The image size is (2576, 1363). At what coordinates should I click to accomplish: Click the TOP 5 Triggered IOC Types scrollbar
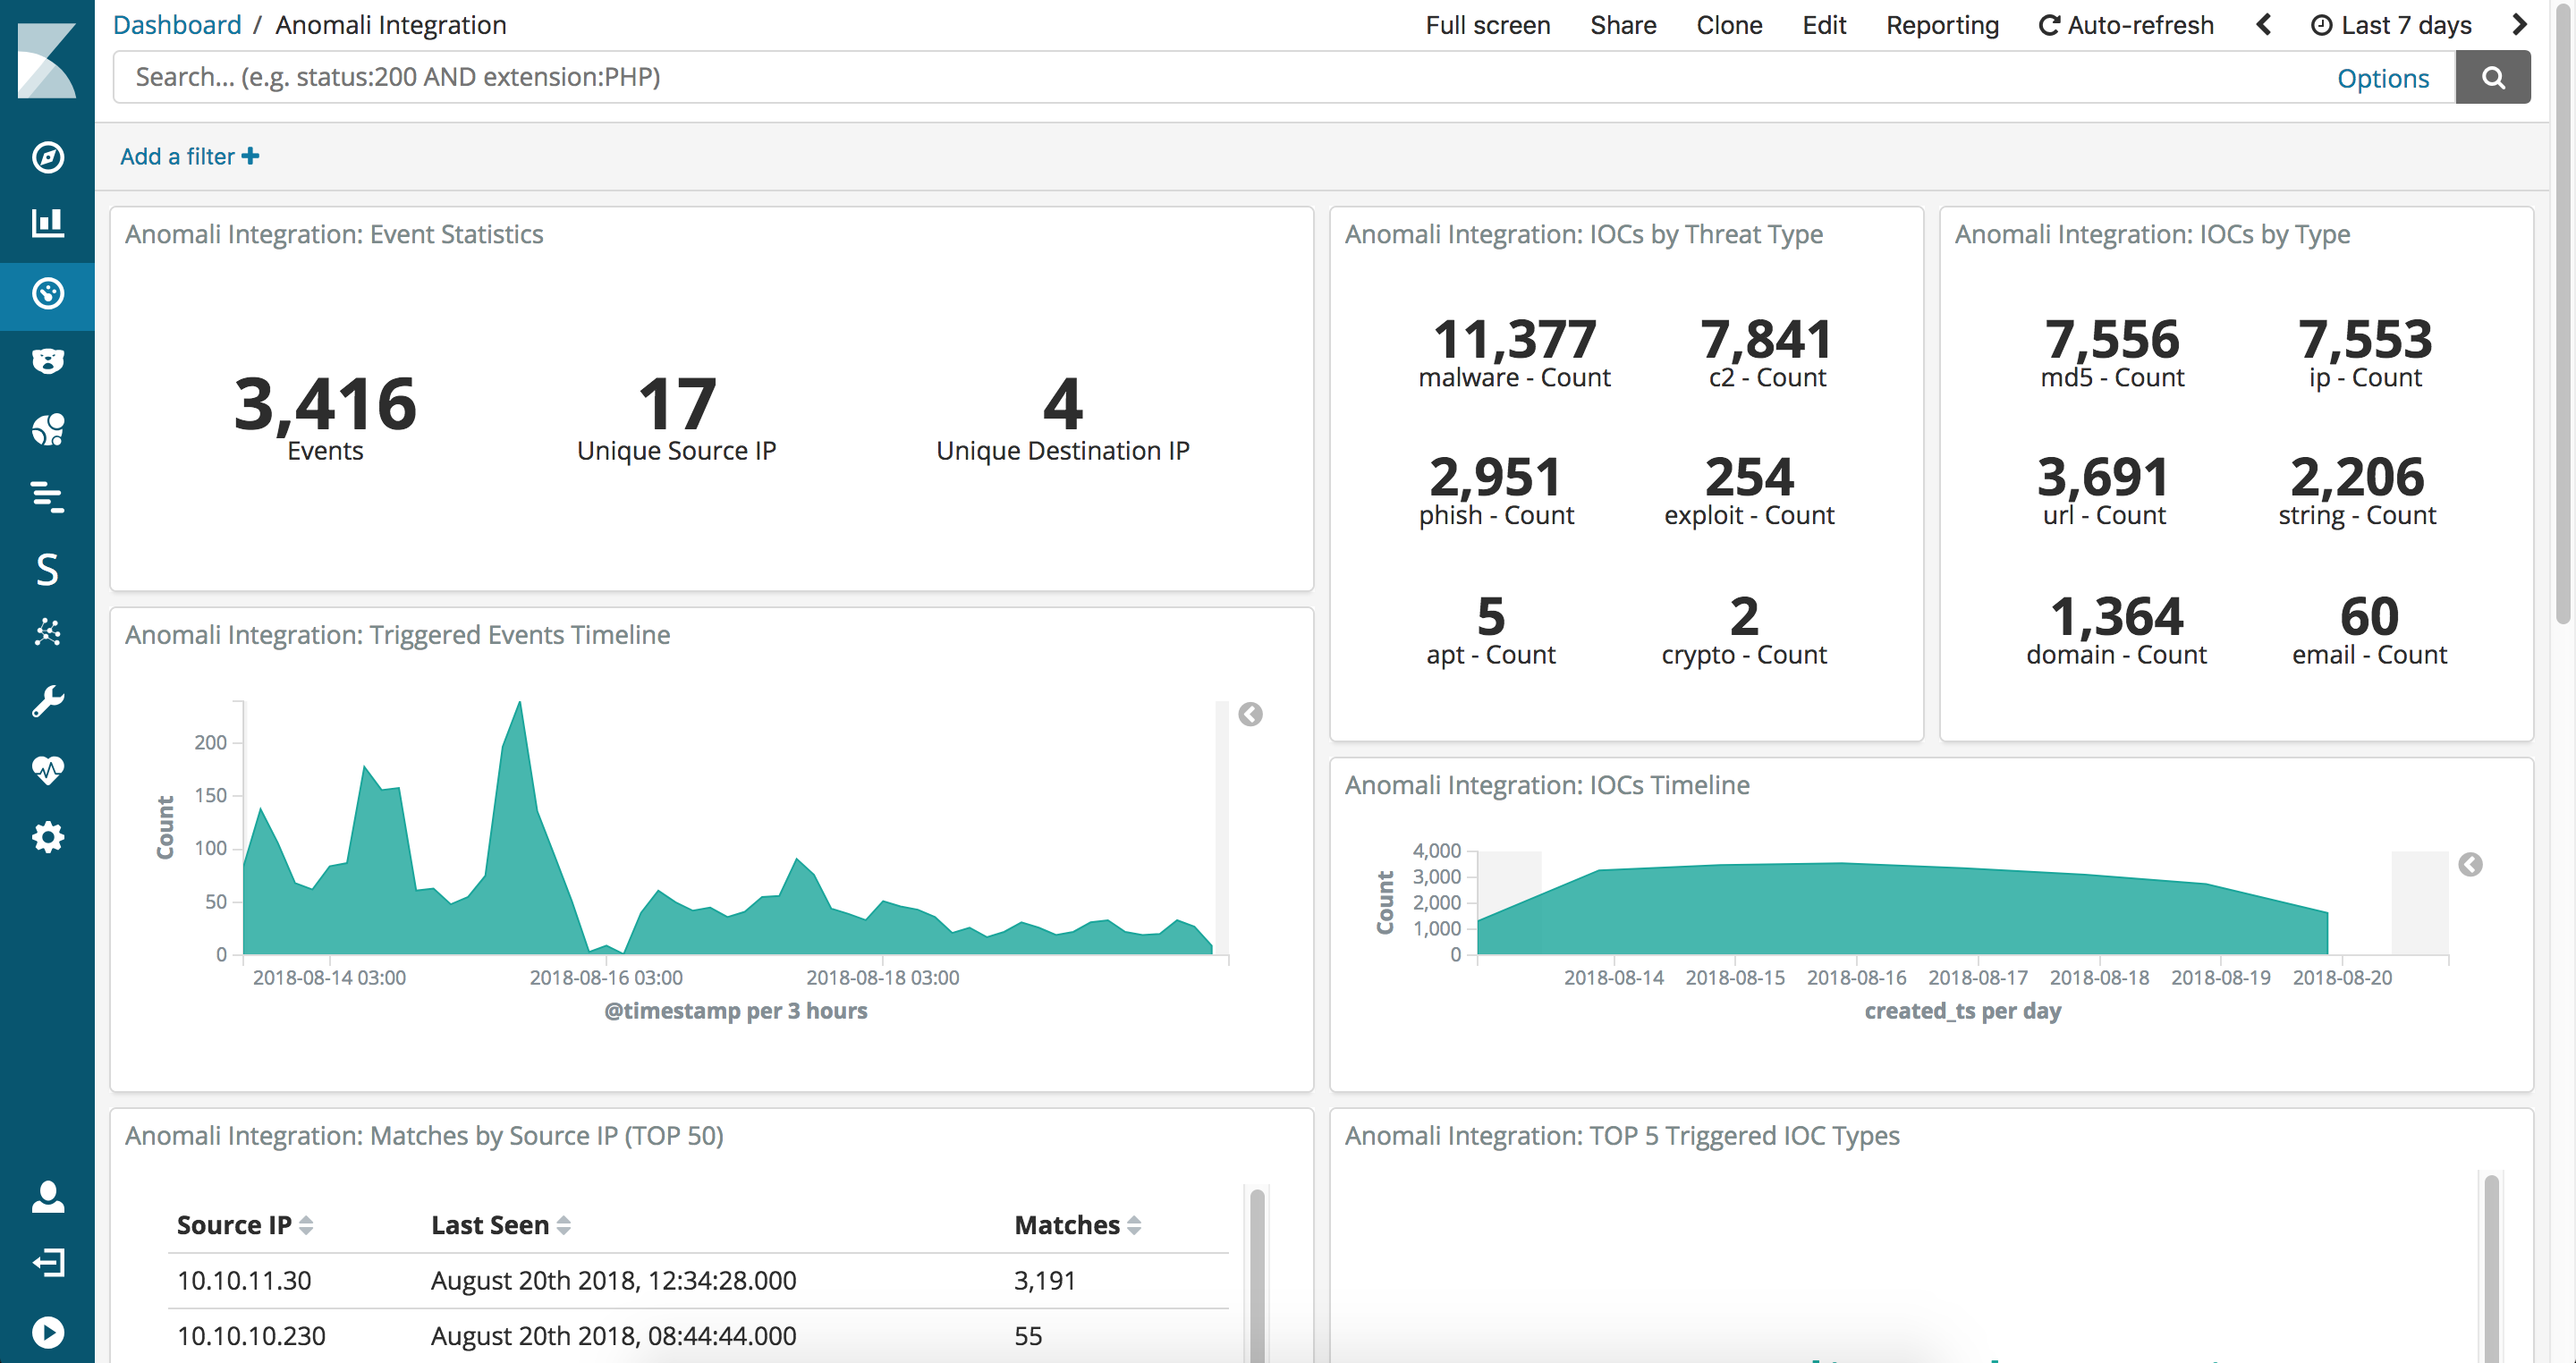(2491, 1268)
